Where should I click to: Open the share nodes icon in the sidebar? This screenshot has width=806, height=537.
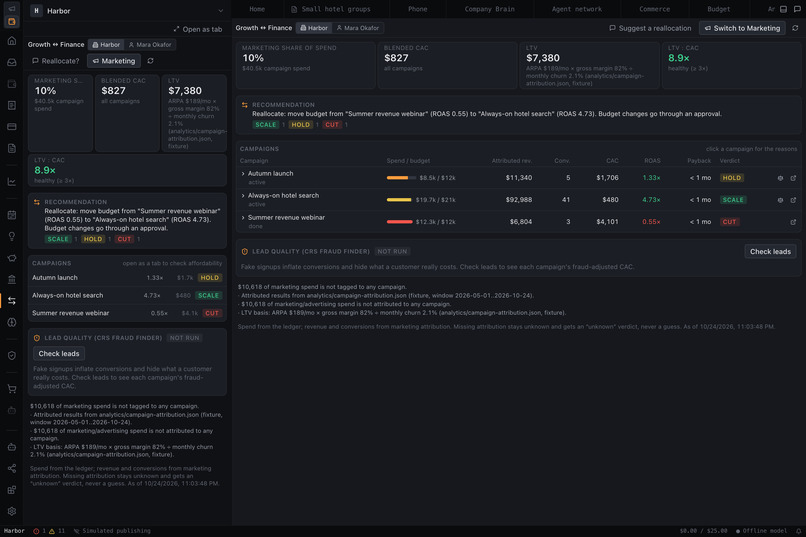[11, 468]
